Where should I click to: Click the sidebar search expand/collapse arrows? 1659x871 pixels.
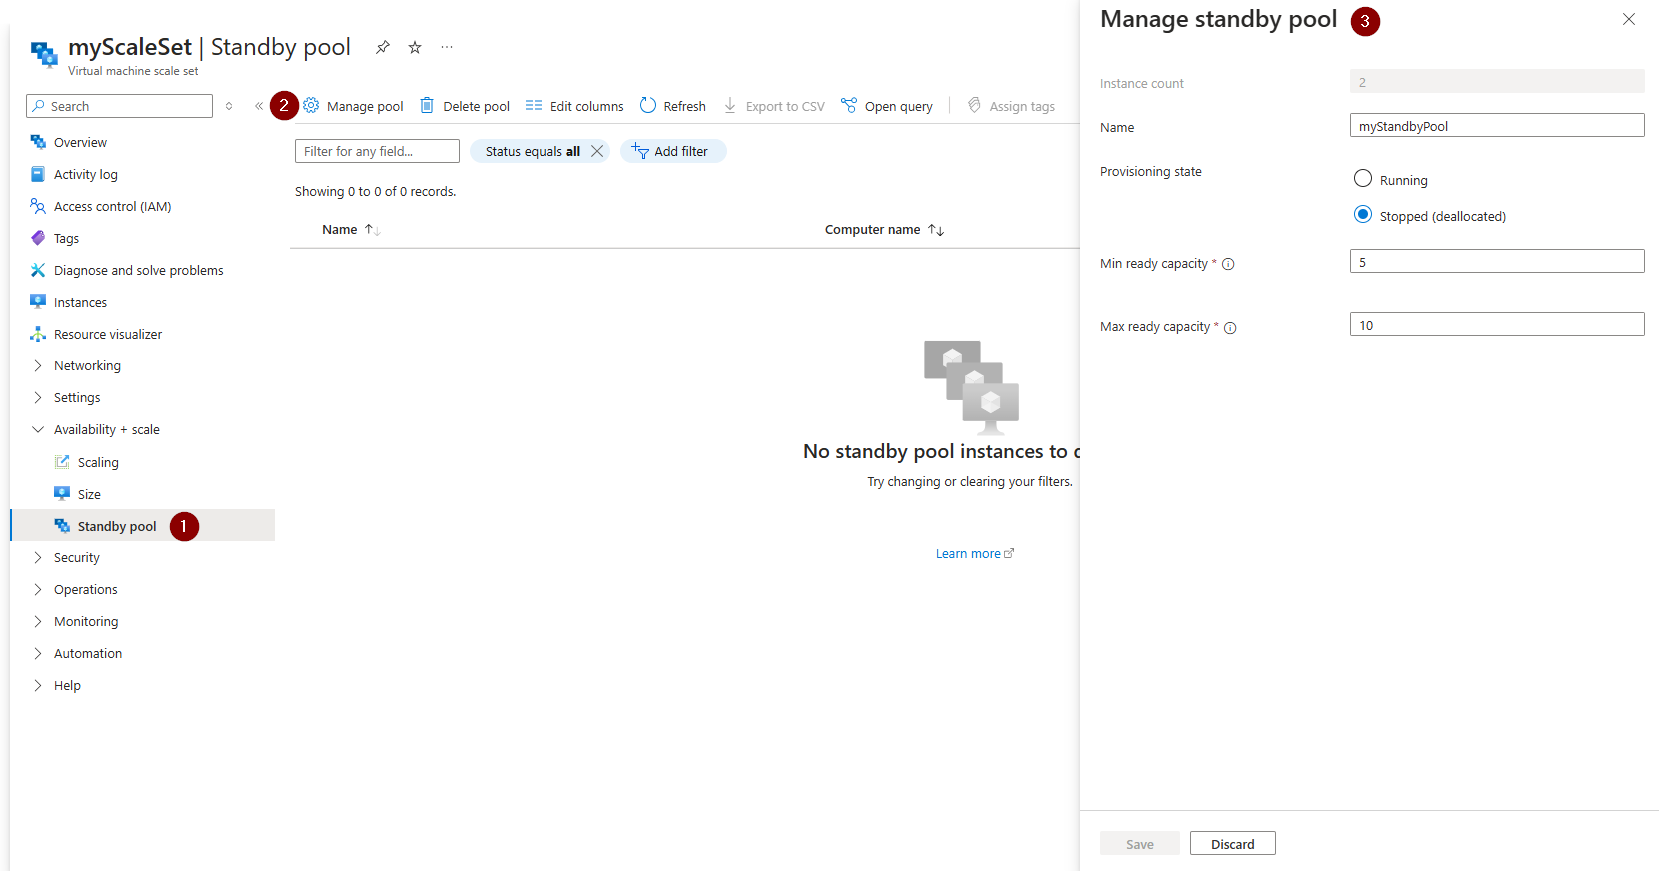click(229, 106)
